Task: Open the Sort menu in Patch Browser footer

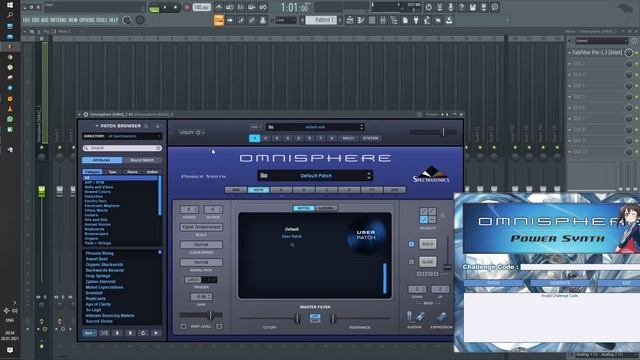Action: pos(89,333)
